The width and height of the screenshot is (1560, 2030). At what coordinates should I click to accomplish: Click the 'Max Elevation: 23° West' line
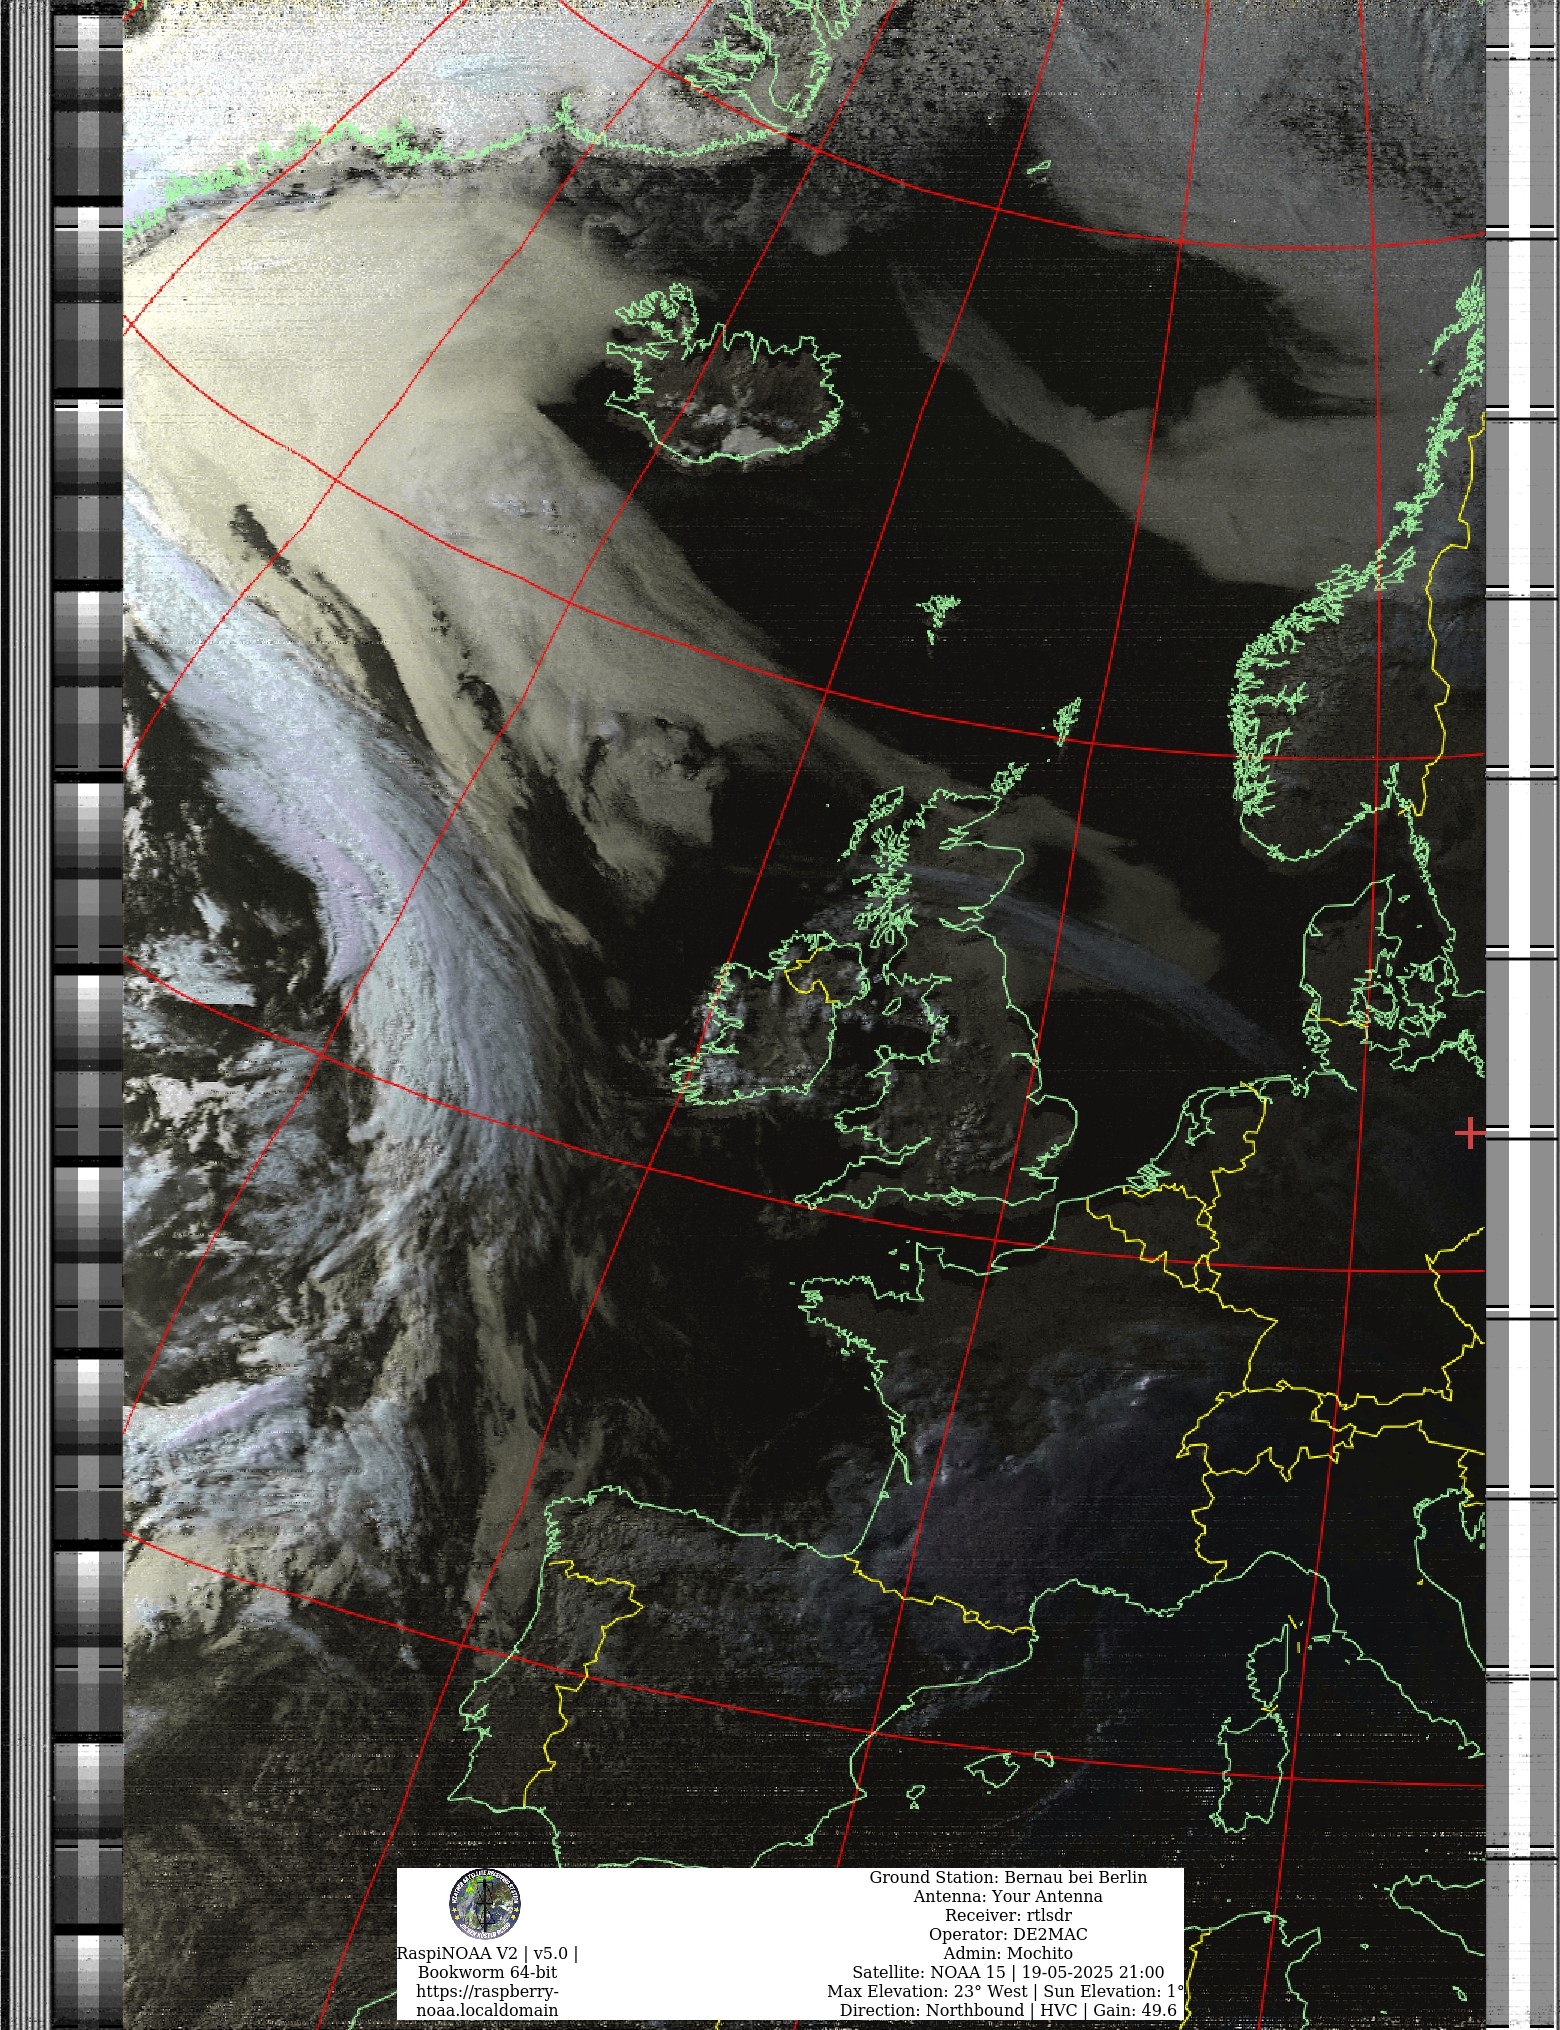(x=1006, y=1991)
